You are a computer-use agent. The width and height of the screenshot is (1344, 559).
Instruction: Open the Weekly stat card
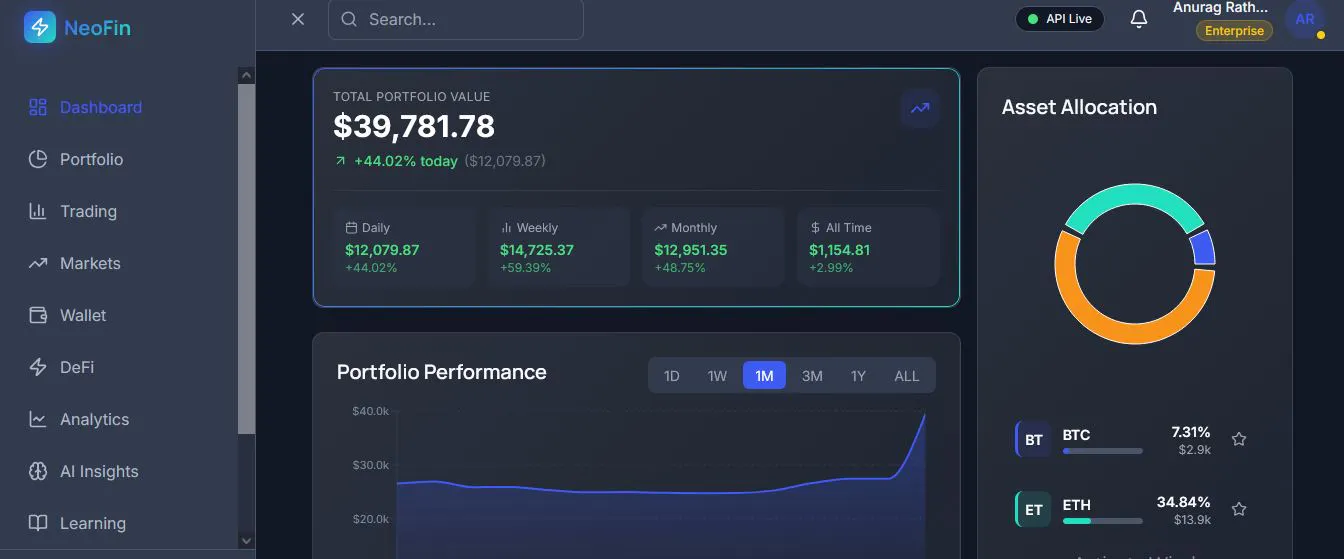[x=559, y=248]
